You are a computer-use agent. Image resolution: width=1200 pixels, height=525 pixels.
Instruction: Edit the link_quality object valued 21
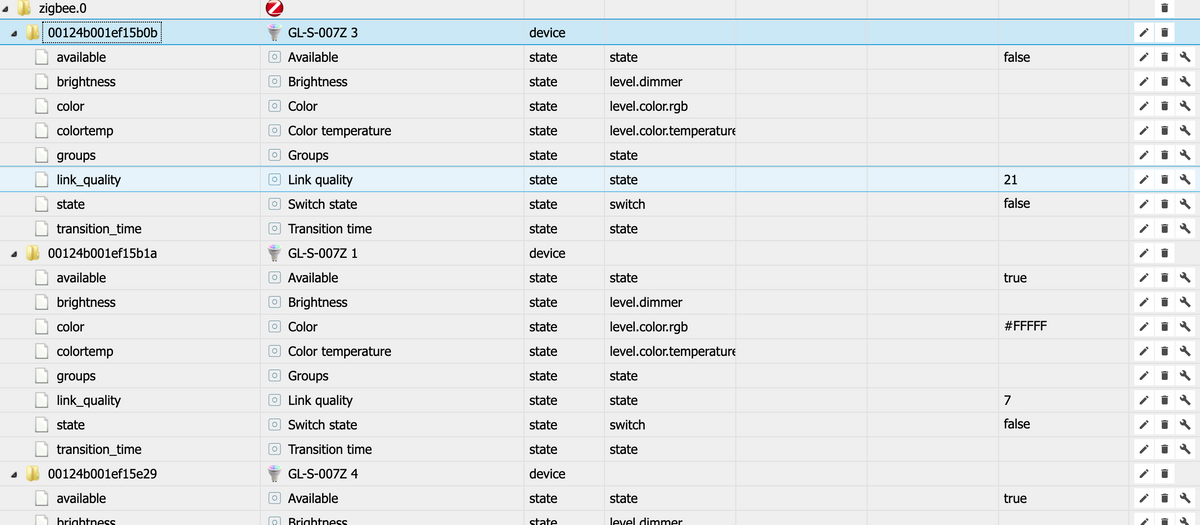tap(1144, 180)
